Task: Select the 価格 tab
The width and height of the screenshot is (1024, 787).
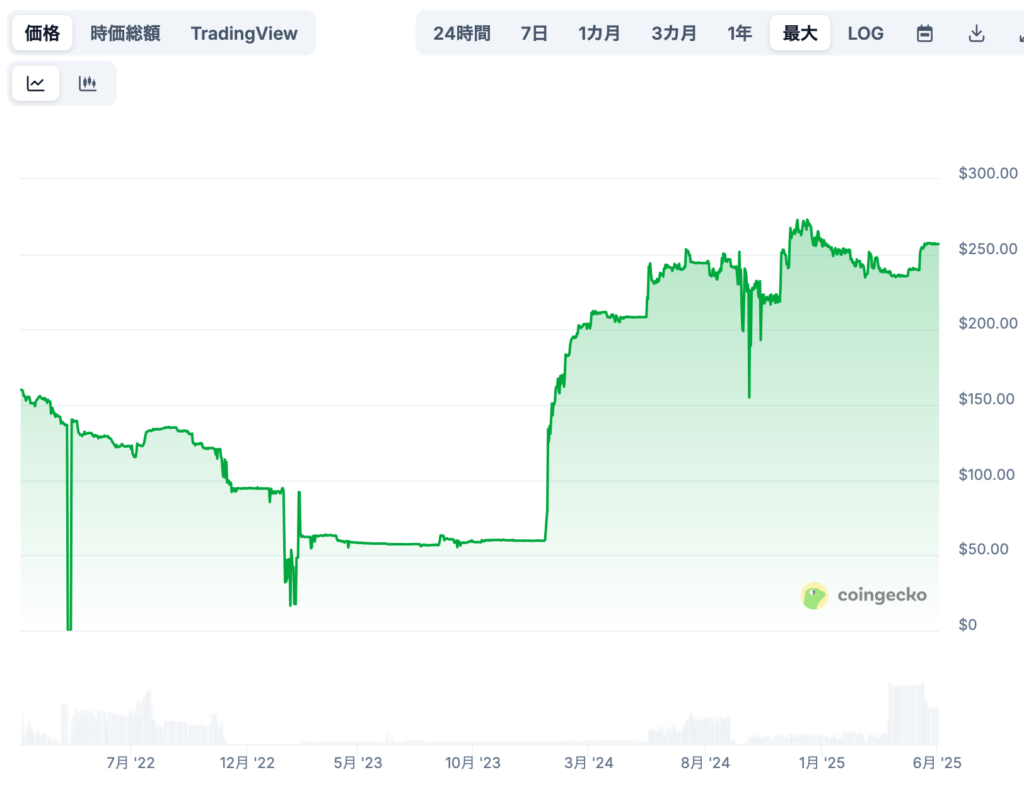Action: (x=42, y=33)
